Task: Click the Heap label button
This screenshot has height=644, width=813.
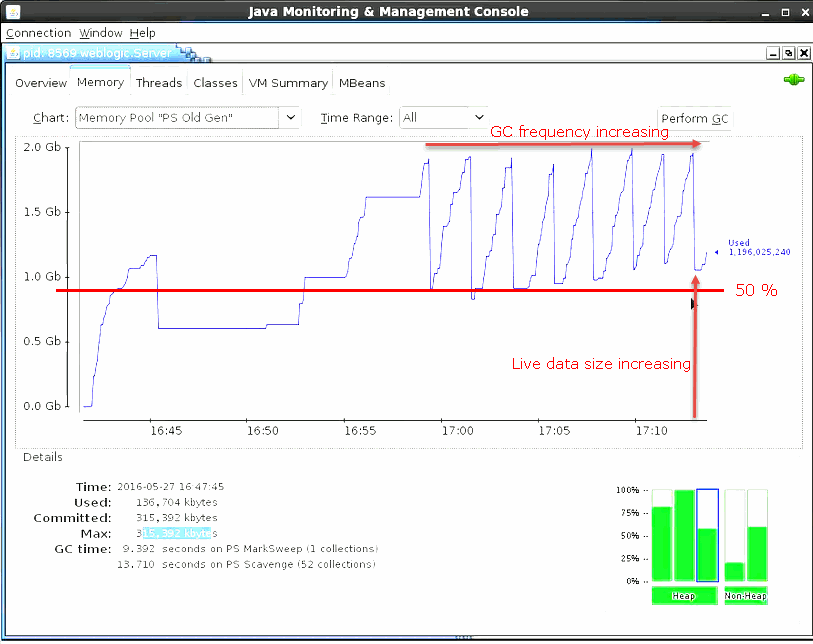Action: [684, 596]
